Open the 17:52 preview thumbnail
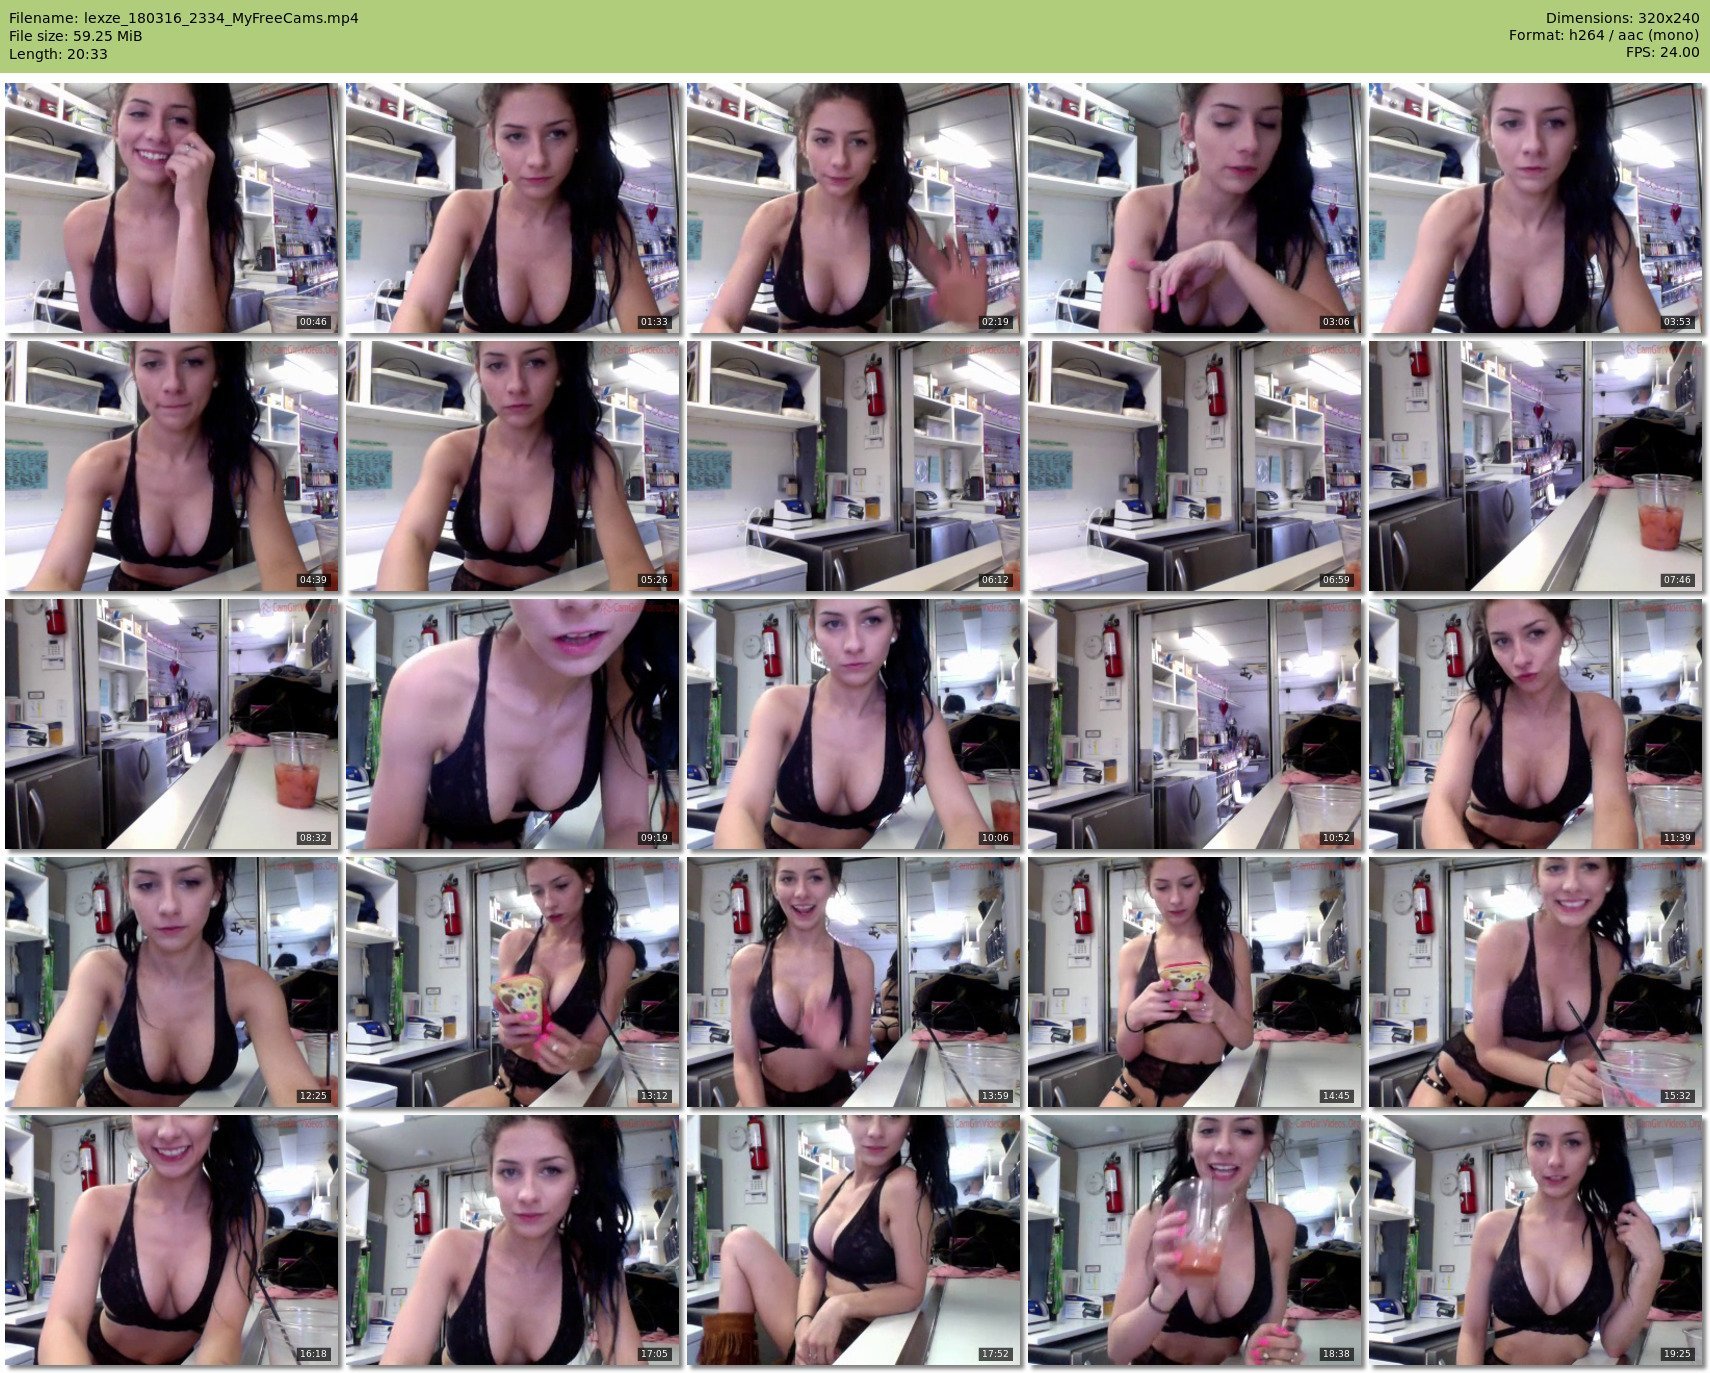 (853, 1240)
